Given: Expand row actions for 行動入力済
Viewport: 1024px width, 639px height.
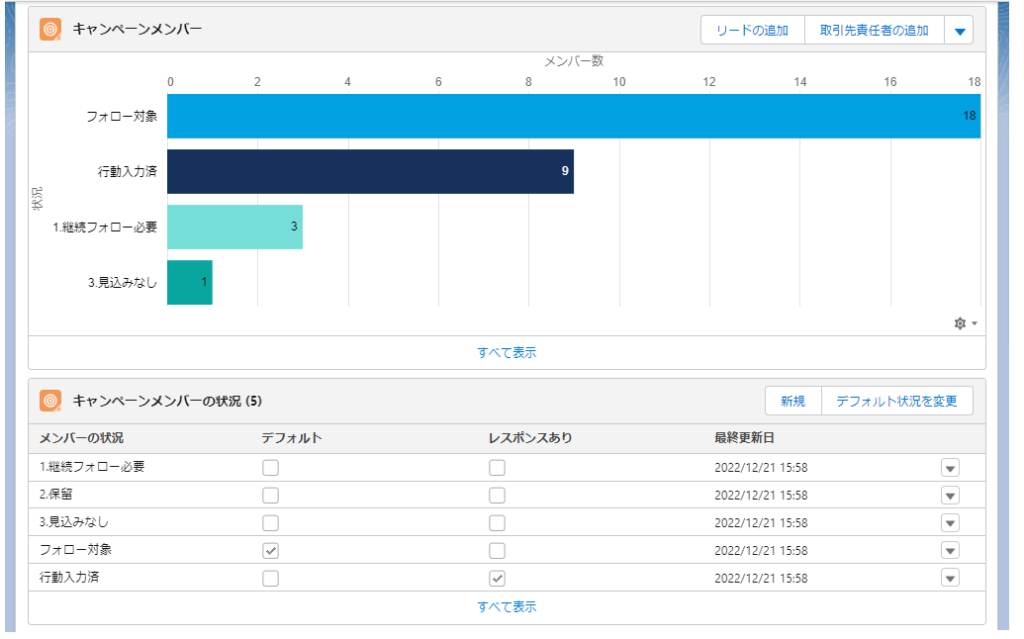Looking at the screenshot, I should [950, 578].
